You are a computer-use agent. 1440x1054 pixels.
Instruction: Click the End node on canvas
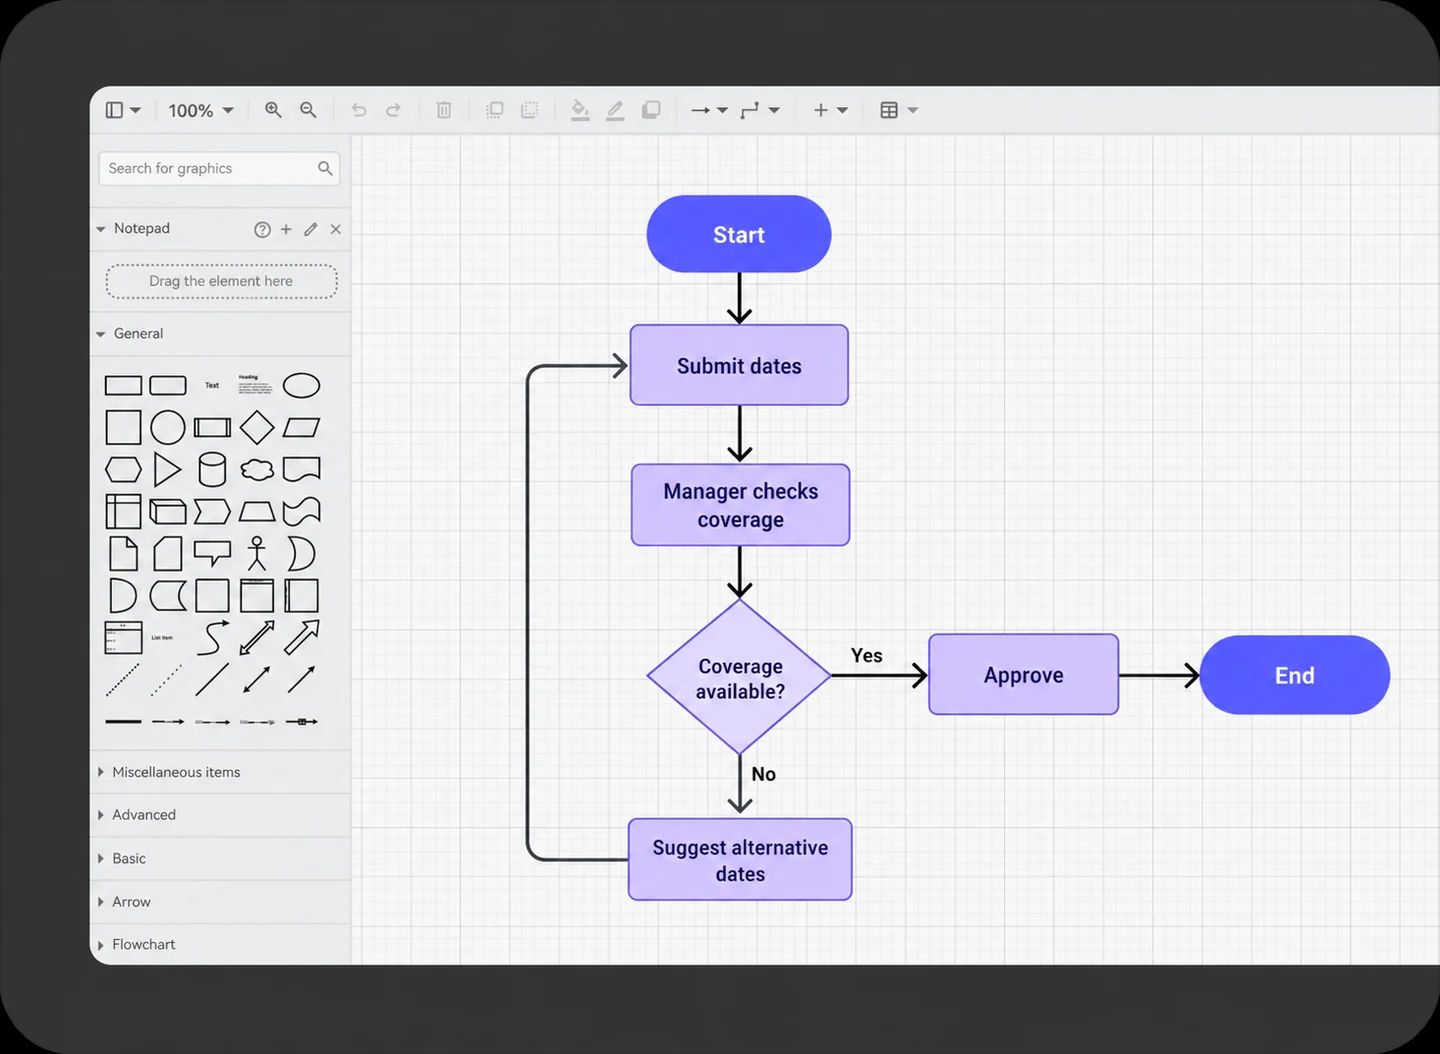(x=1294, y=675)
